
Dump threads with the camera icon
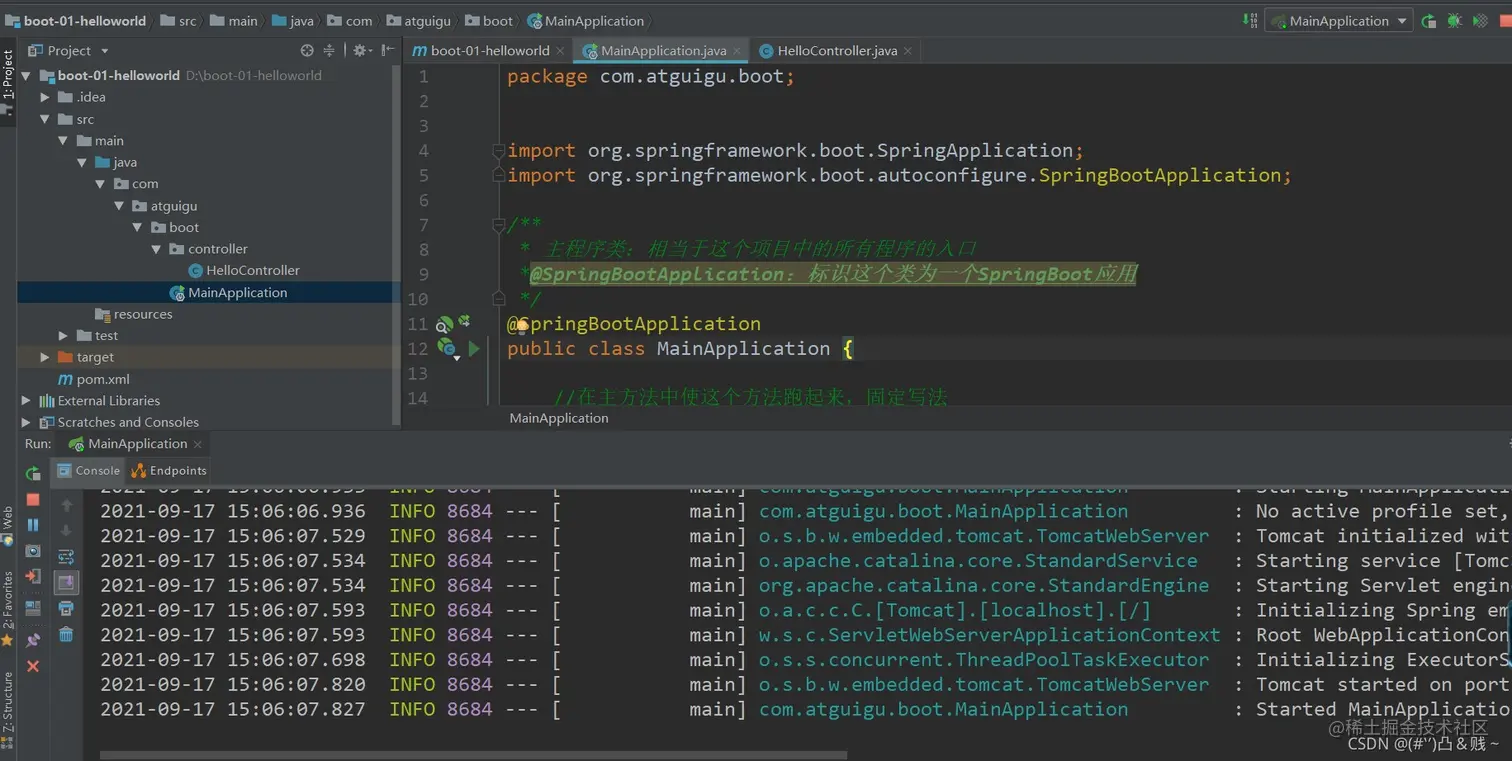click(x=33, y=551)
